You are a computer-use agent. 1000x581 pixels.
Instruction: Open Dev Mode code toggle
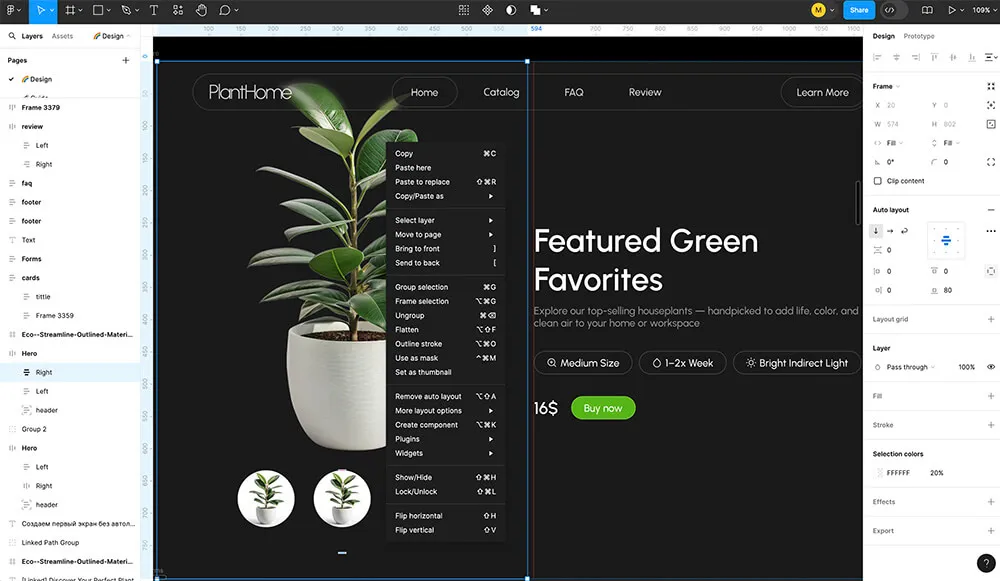point(890,10)
